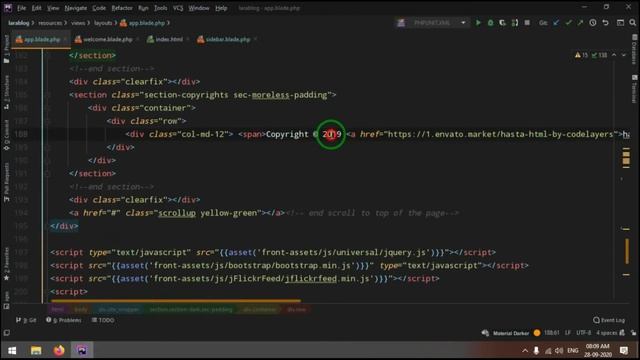The height and width of the screenshot is (360, 640).
Task: Open the Event Log button
Action: 609,320
